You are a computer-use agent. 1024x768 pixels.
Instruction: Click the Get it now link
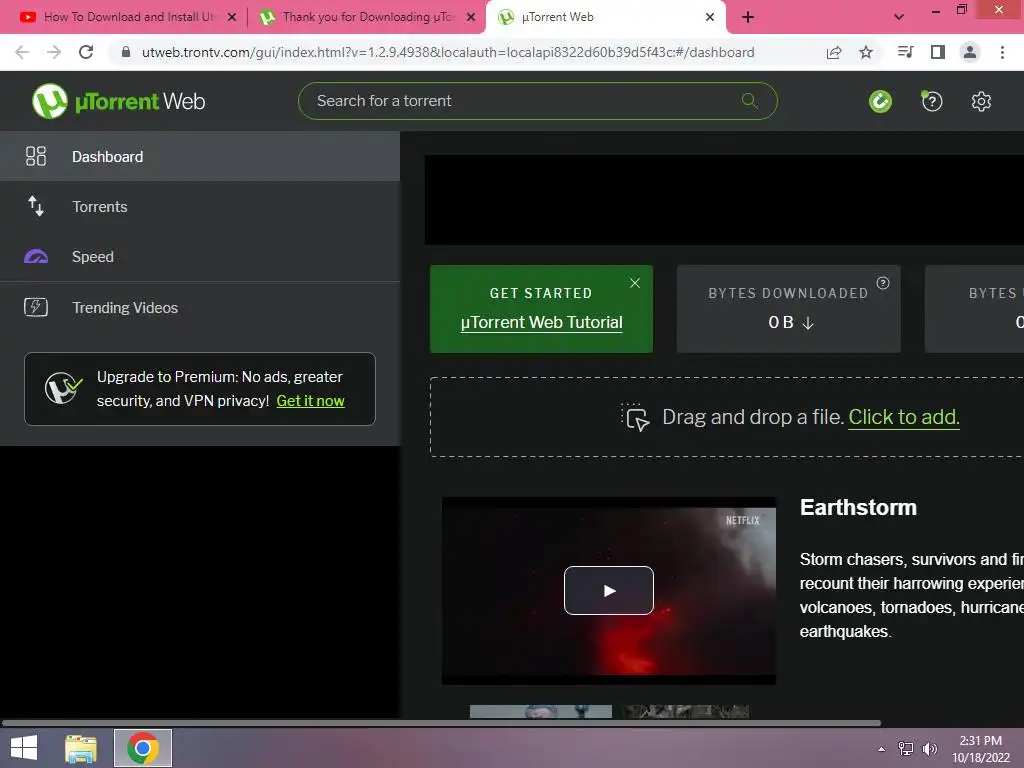[310, 401]
